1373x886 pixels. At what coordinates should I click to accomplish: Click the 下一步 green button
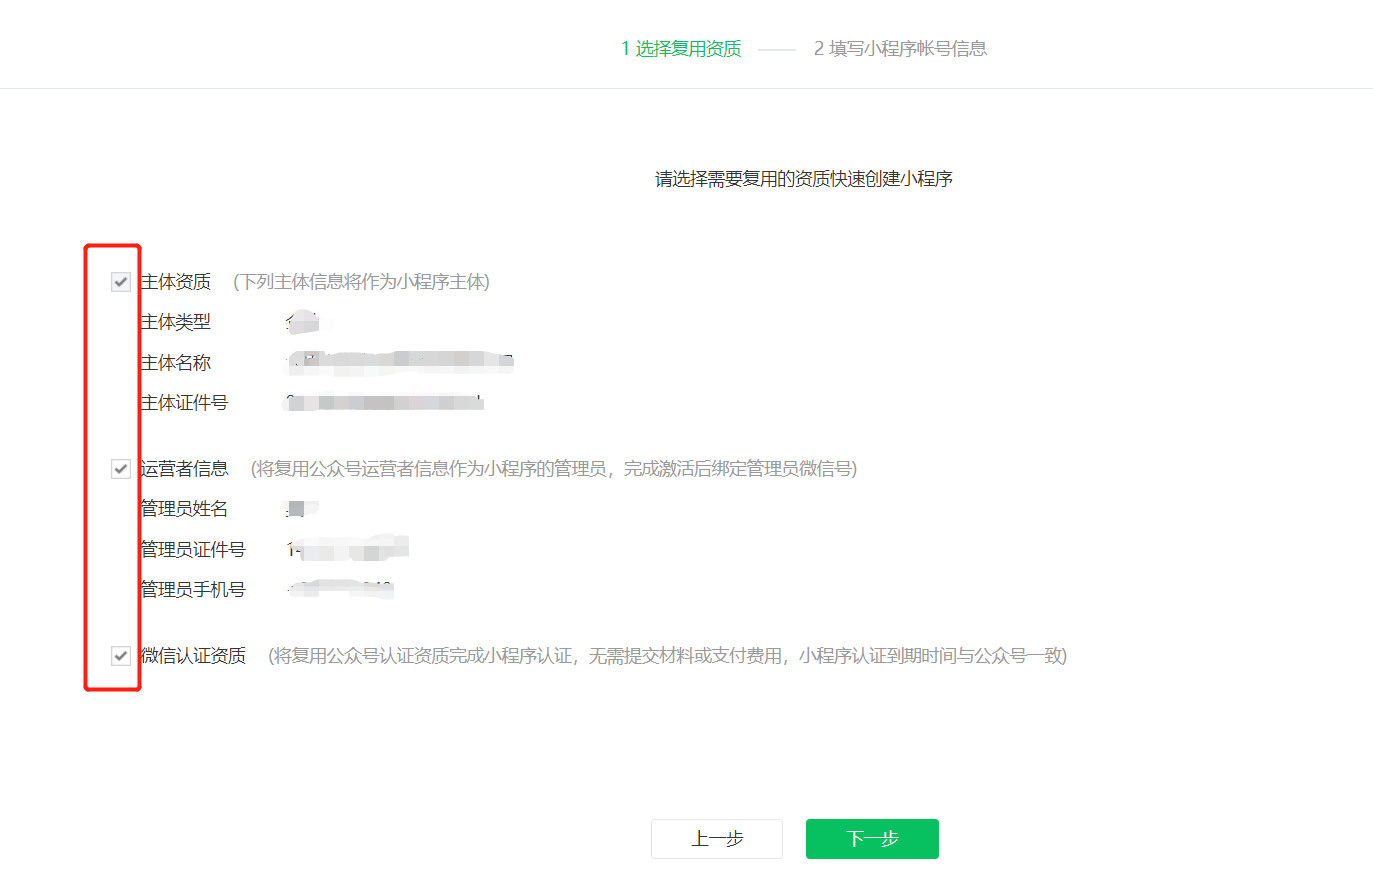[x=872, y=839]
